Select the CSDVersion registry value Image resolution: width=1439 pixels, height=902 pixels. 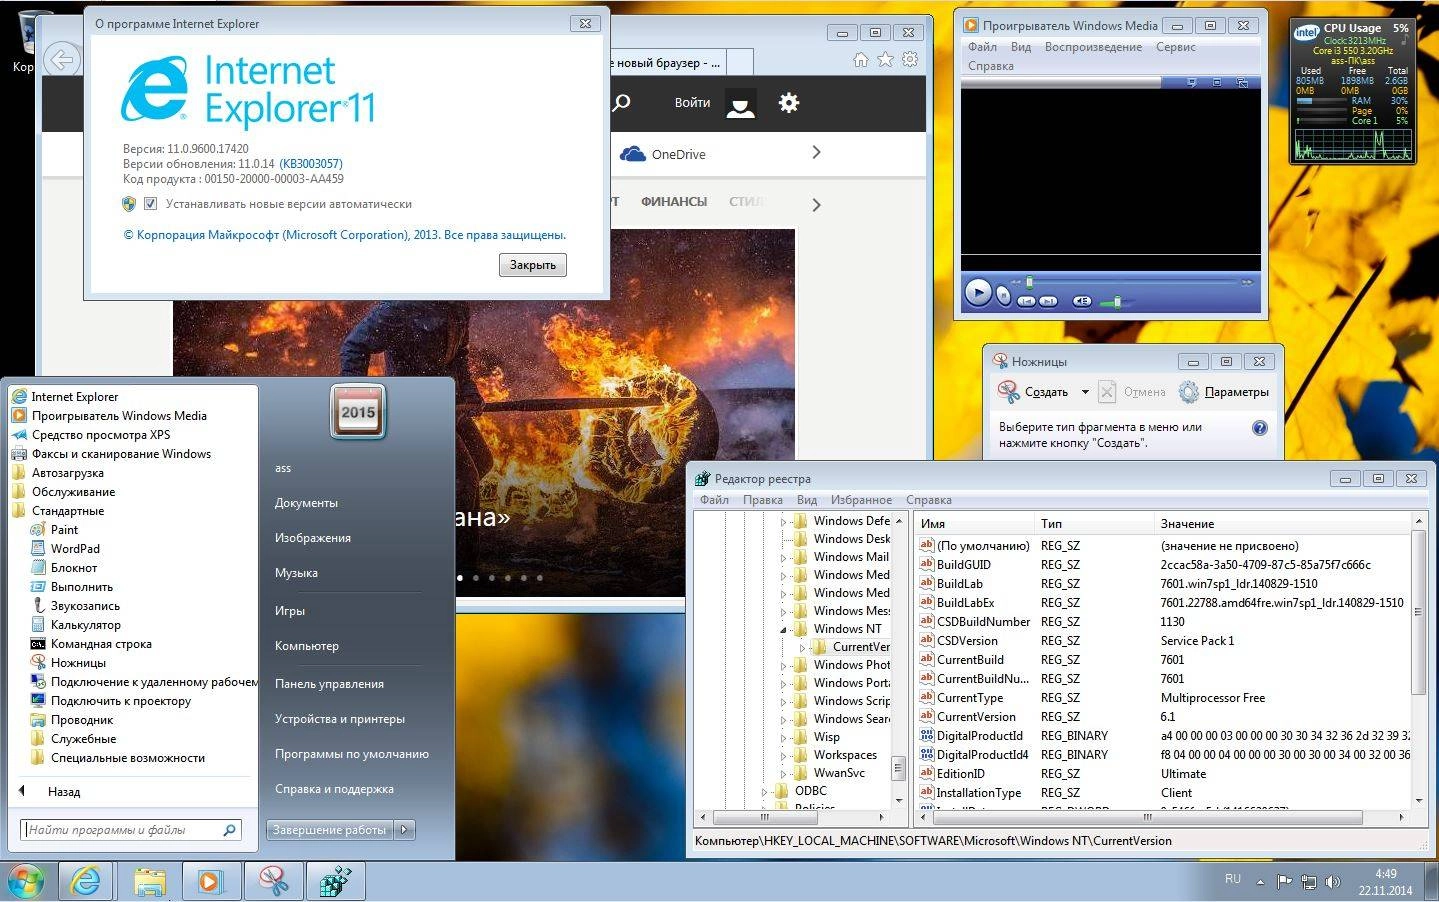click(967, 641)
